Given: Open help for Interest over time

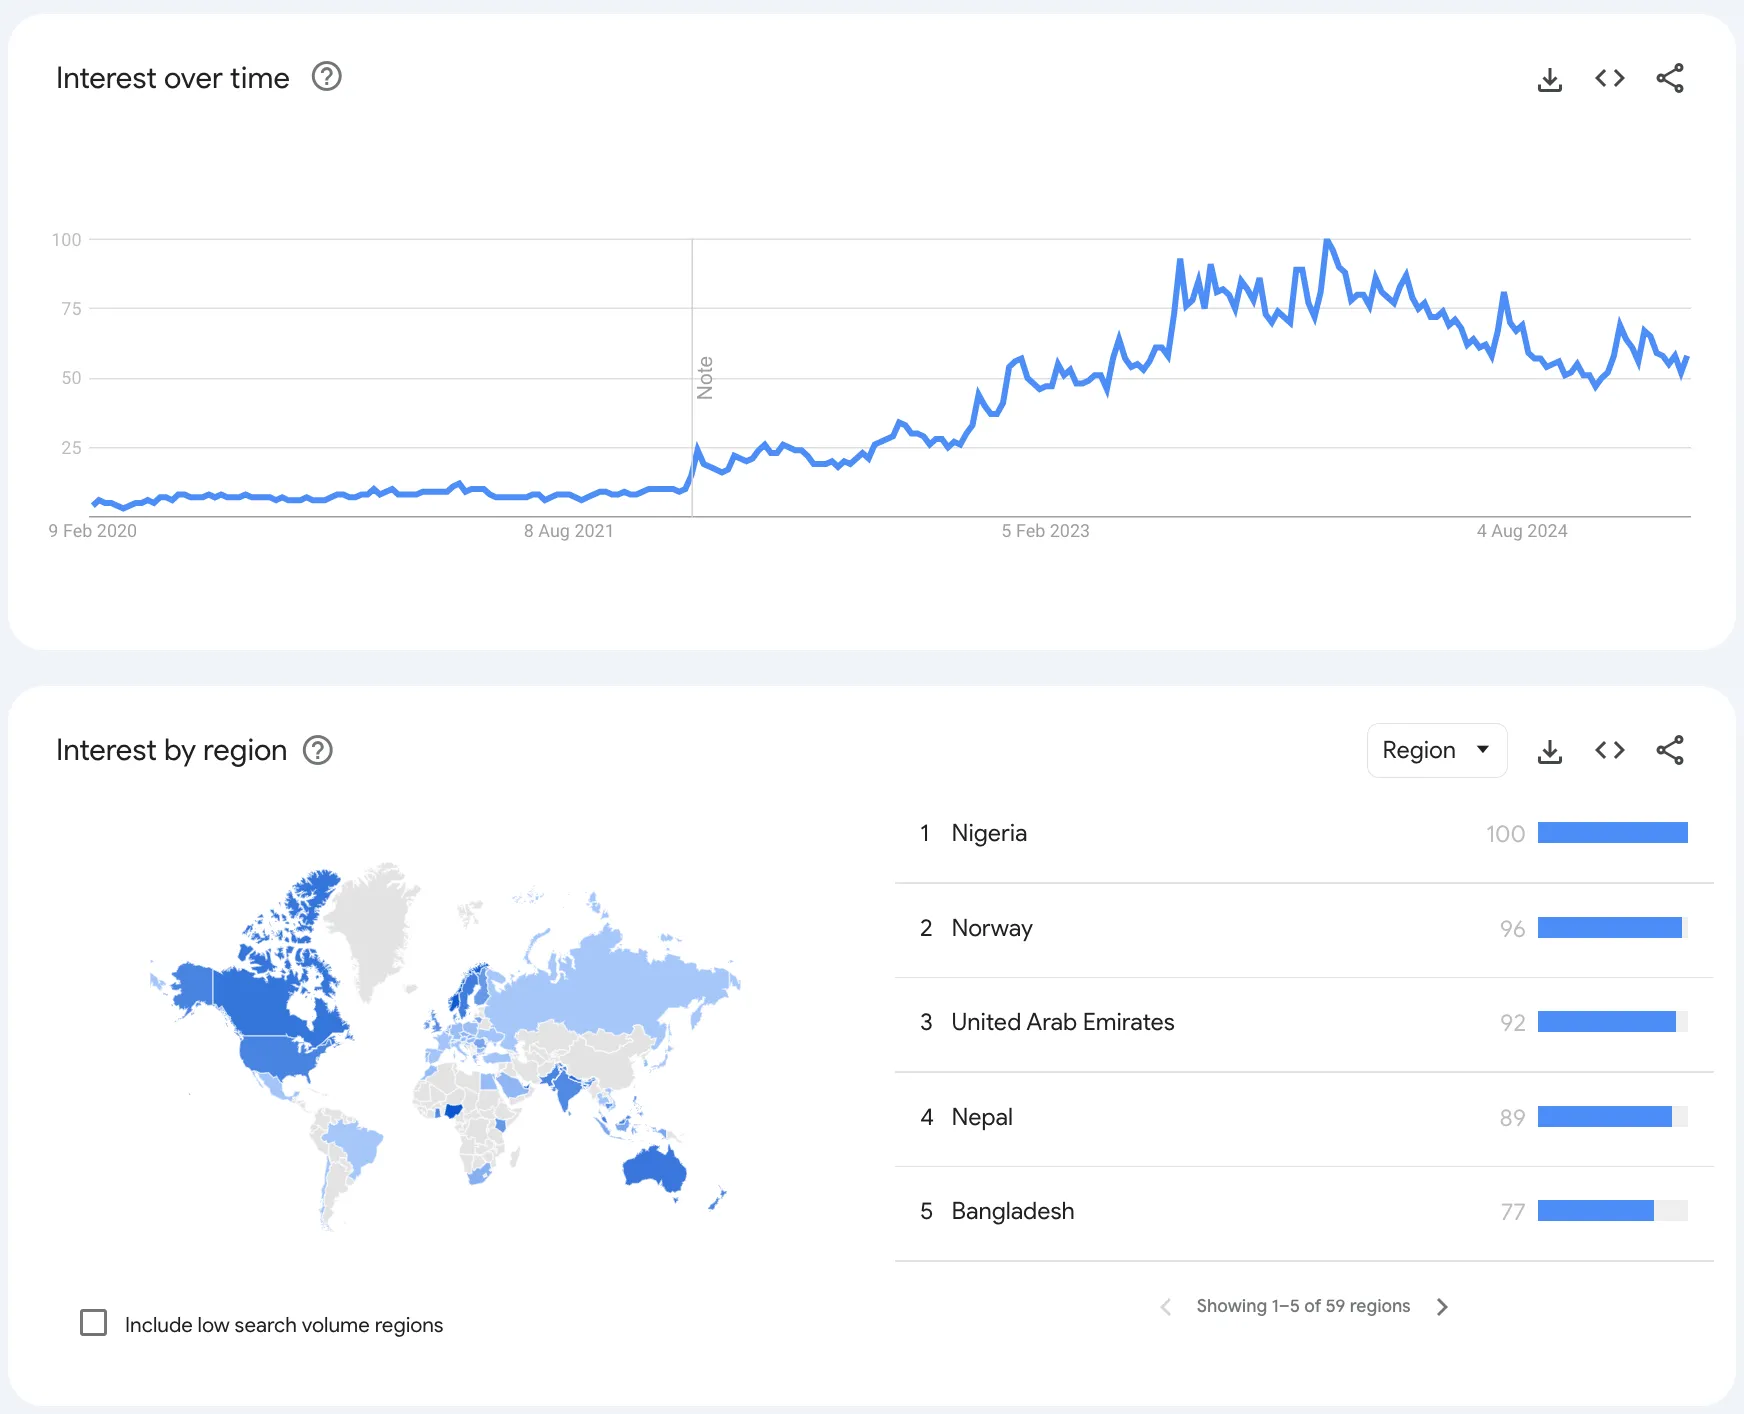Looking at the screenshot, I should click(326, 77).
